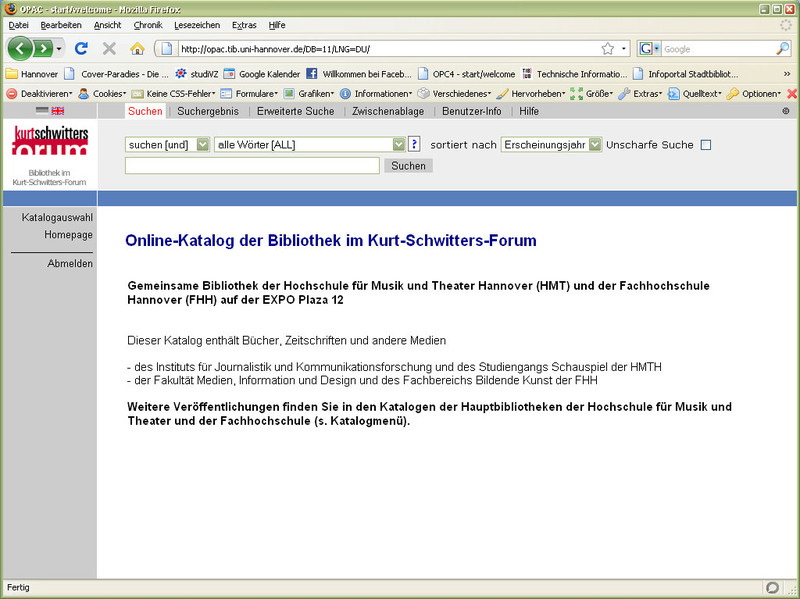Open the Cover-Paradies bookmark

pyautogui.click(x=116, y=74)
